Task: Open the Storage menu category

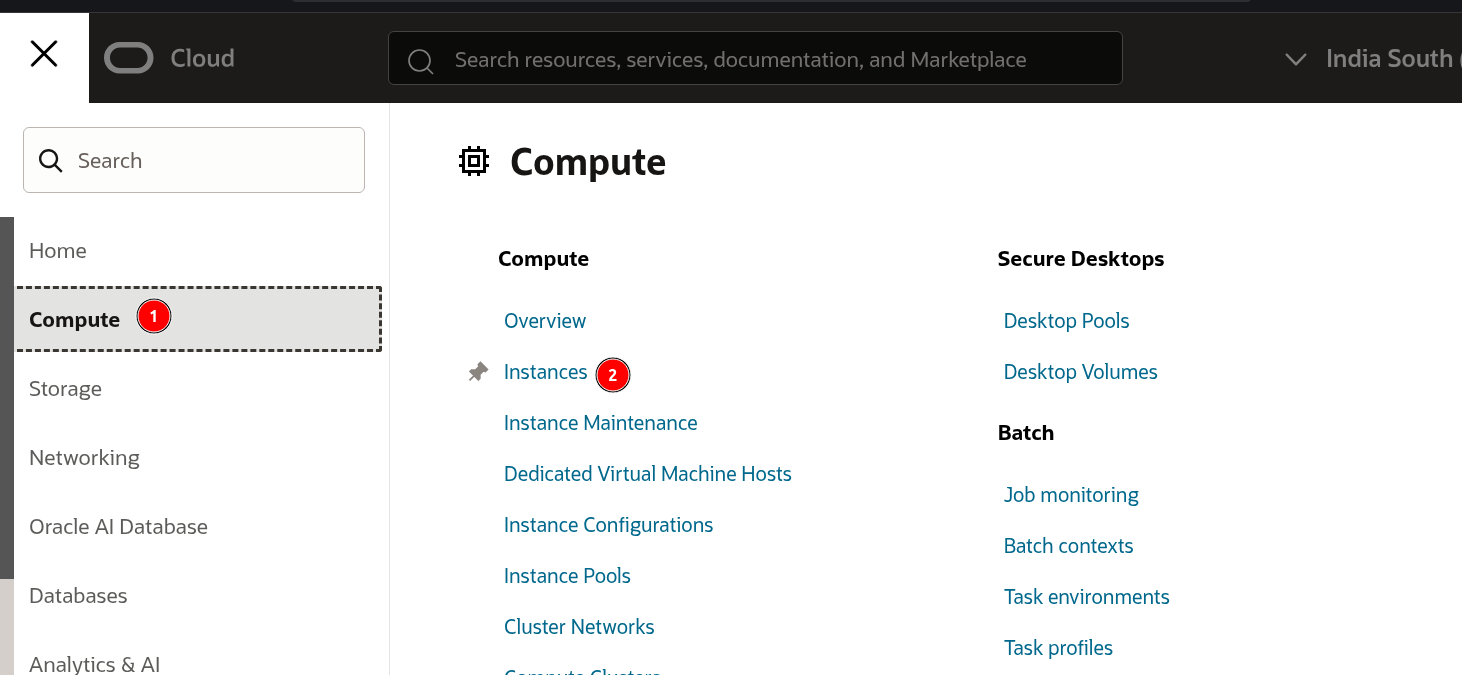Action: click(x=65, y=388)
